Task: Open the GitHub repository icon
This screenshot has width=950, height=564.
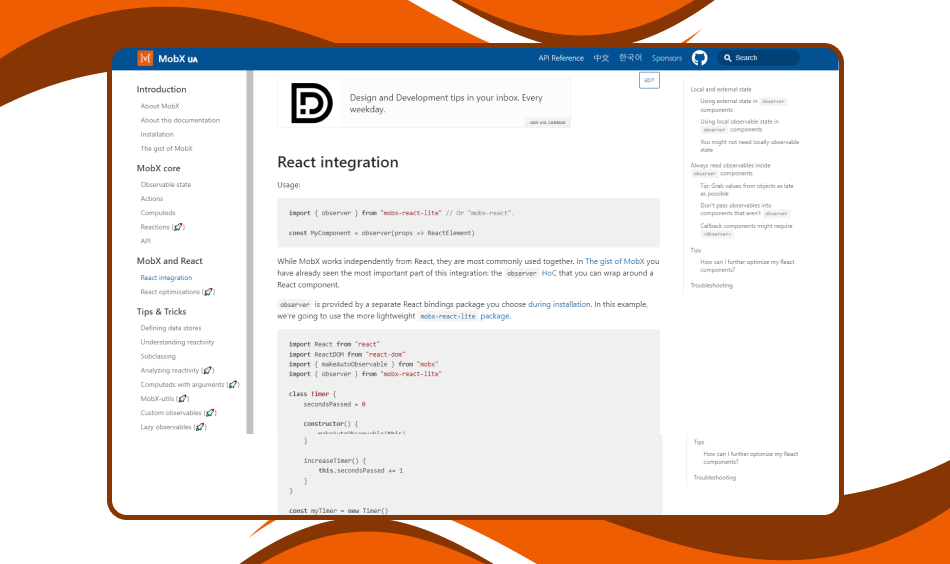Action: click(699, 58)
